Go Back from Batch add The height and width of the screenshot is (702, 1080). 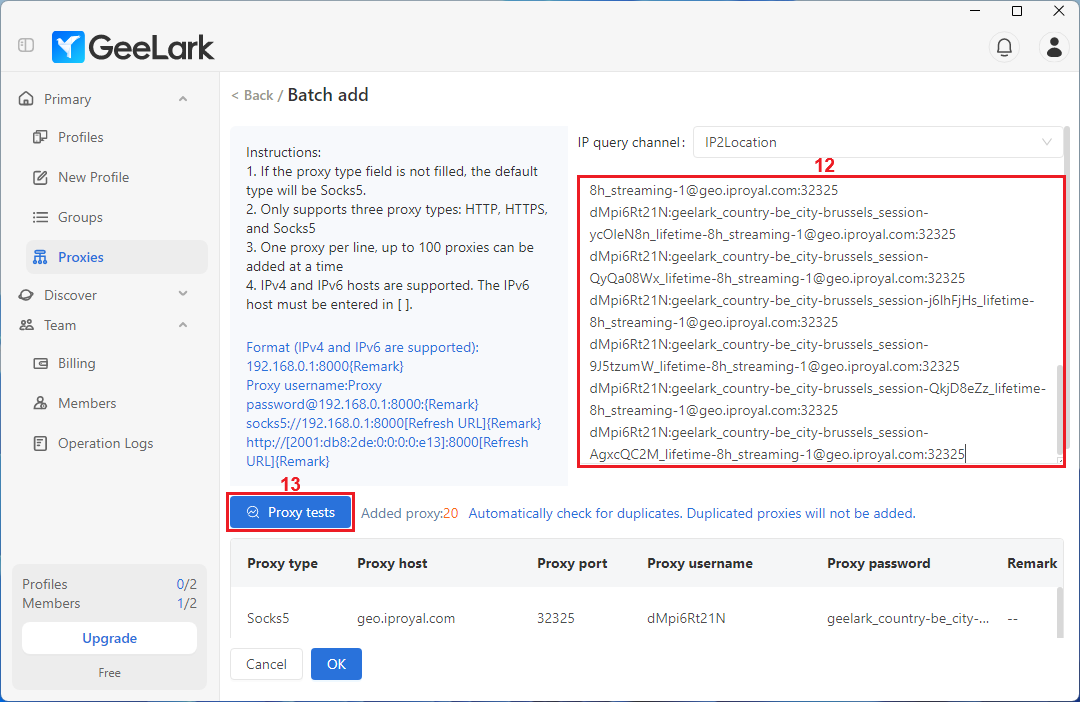point(252,96)
